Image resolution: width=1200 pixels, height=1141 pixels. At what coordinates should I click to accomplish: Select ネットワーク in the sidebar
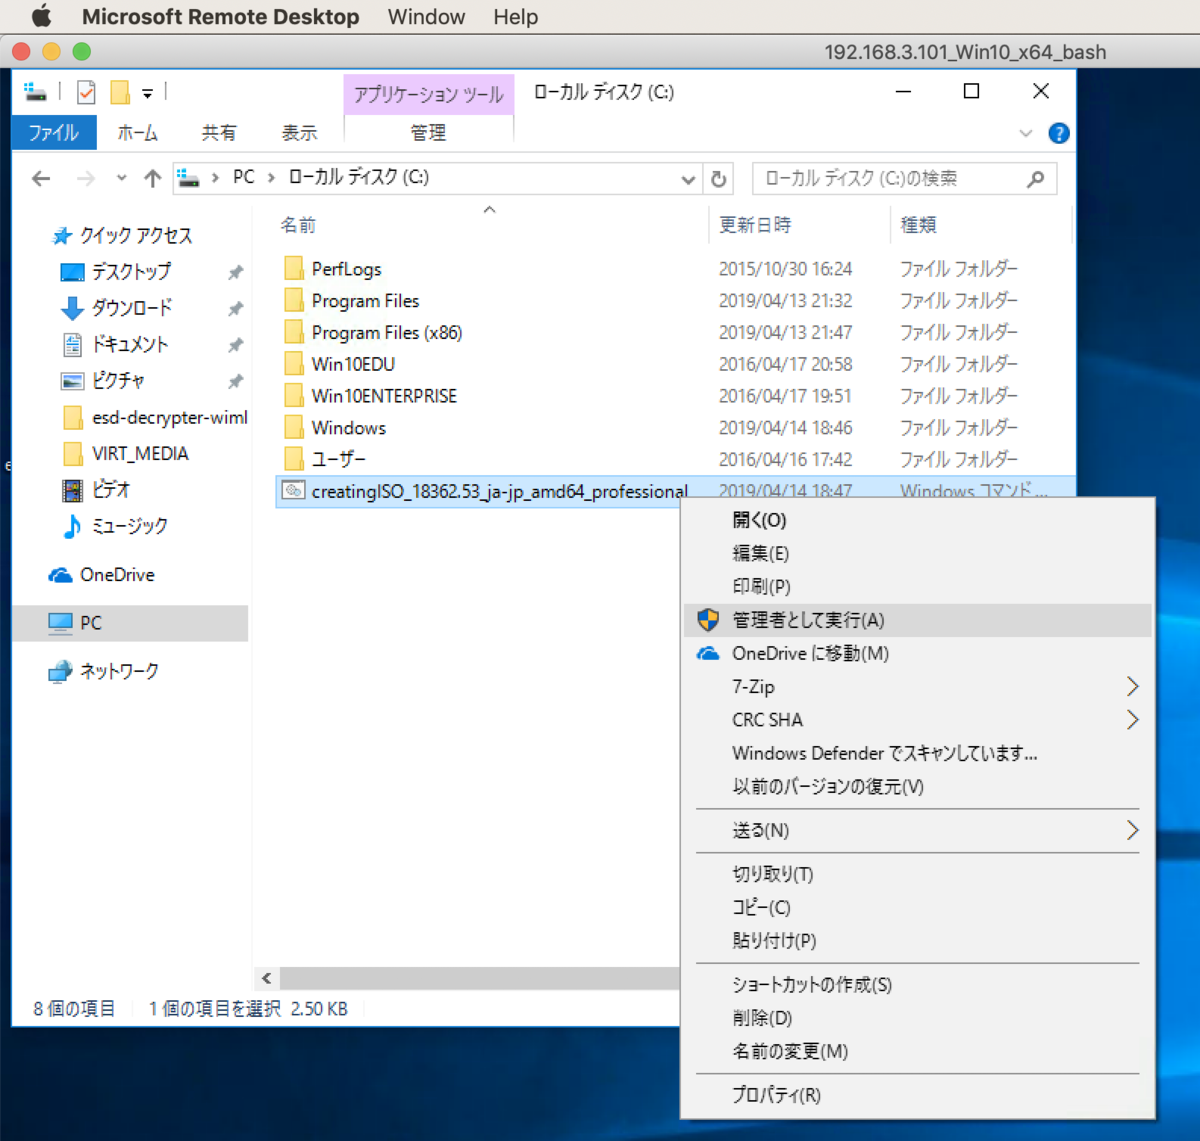pos(119,671)
